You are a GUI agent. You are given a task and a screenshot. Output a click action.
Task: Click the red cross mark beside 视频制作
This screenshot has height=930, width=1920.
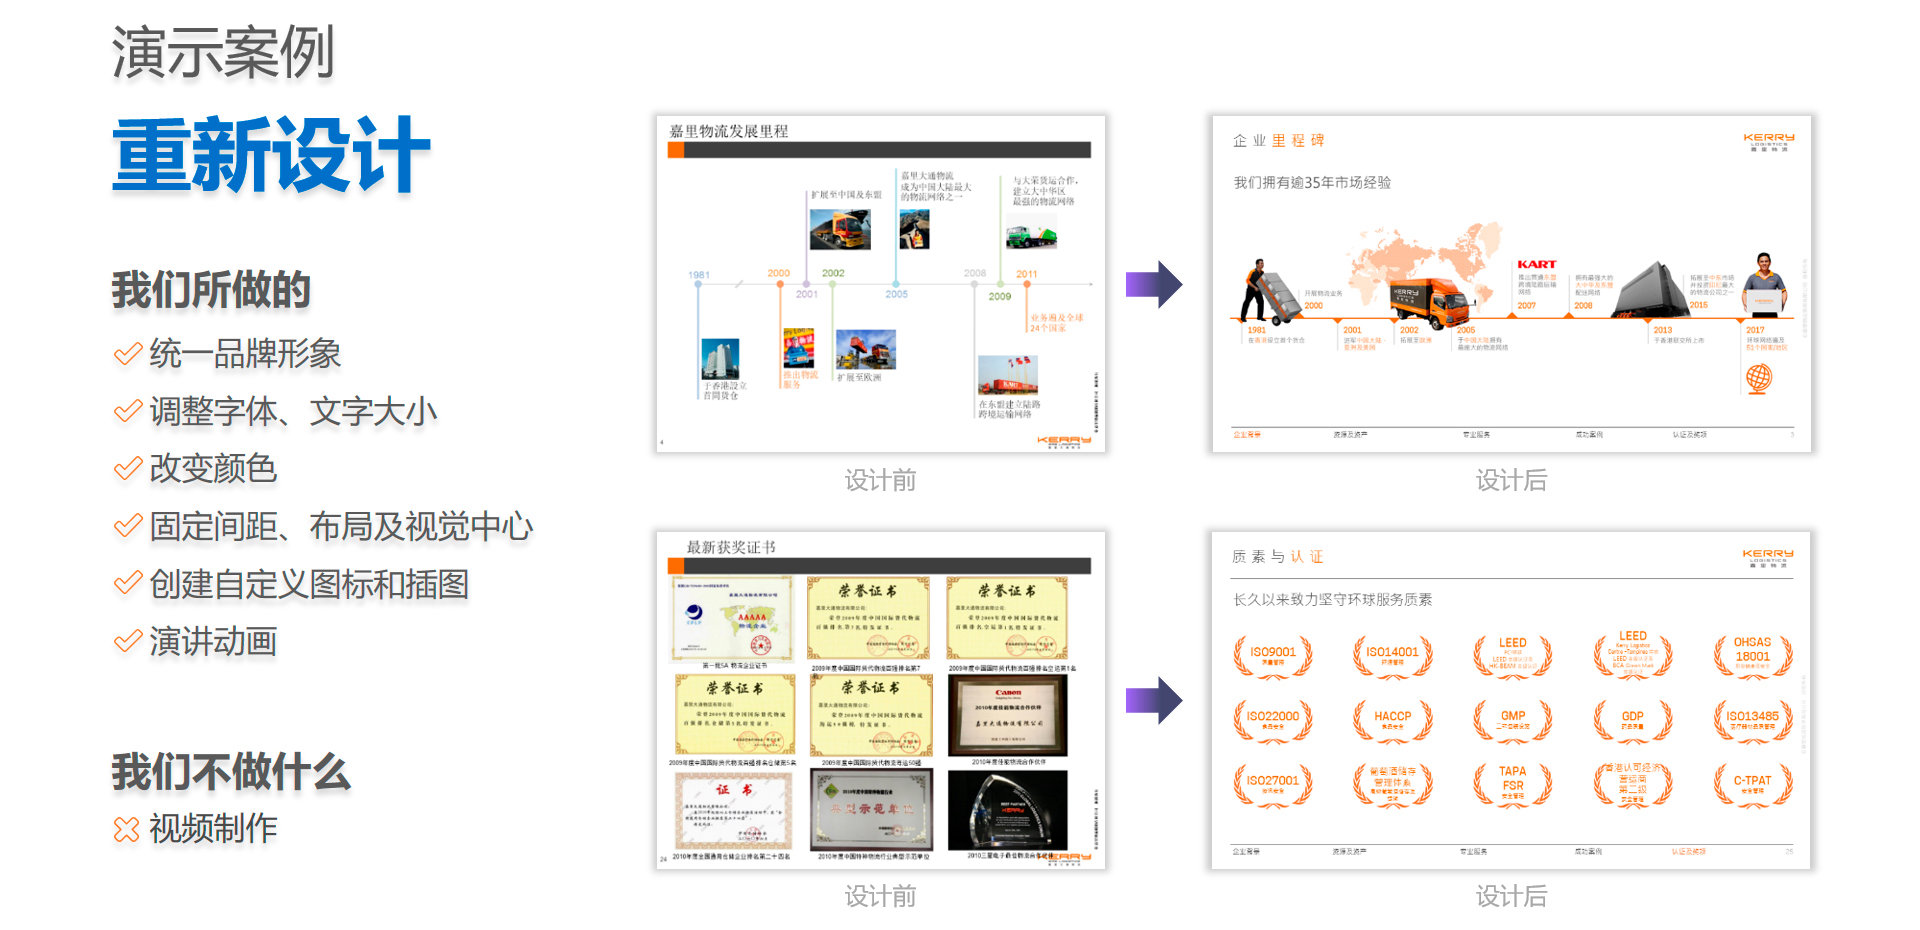127,829
